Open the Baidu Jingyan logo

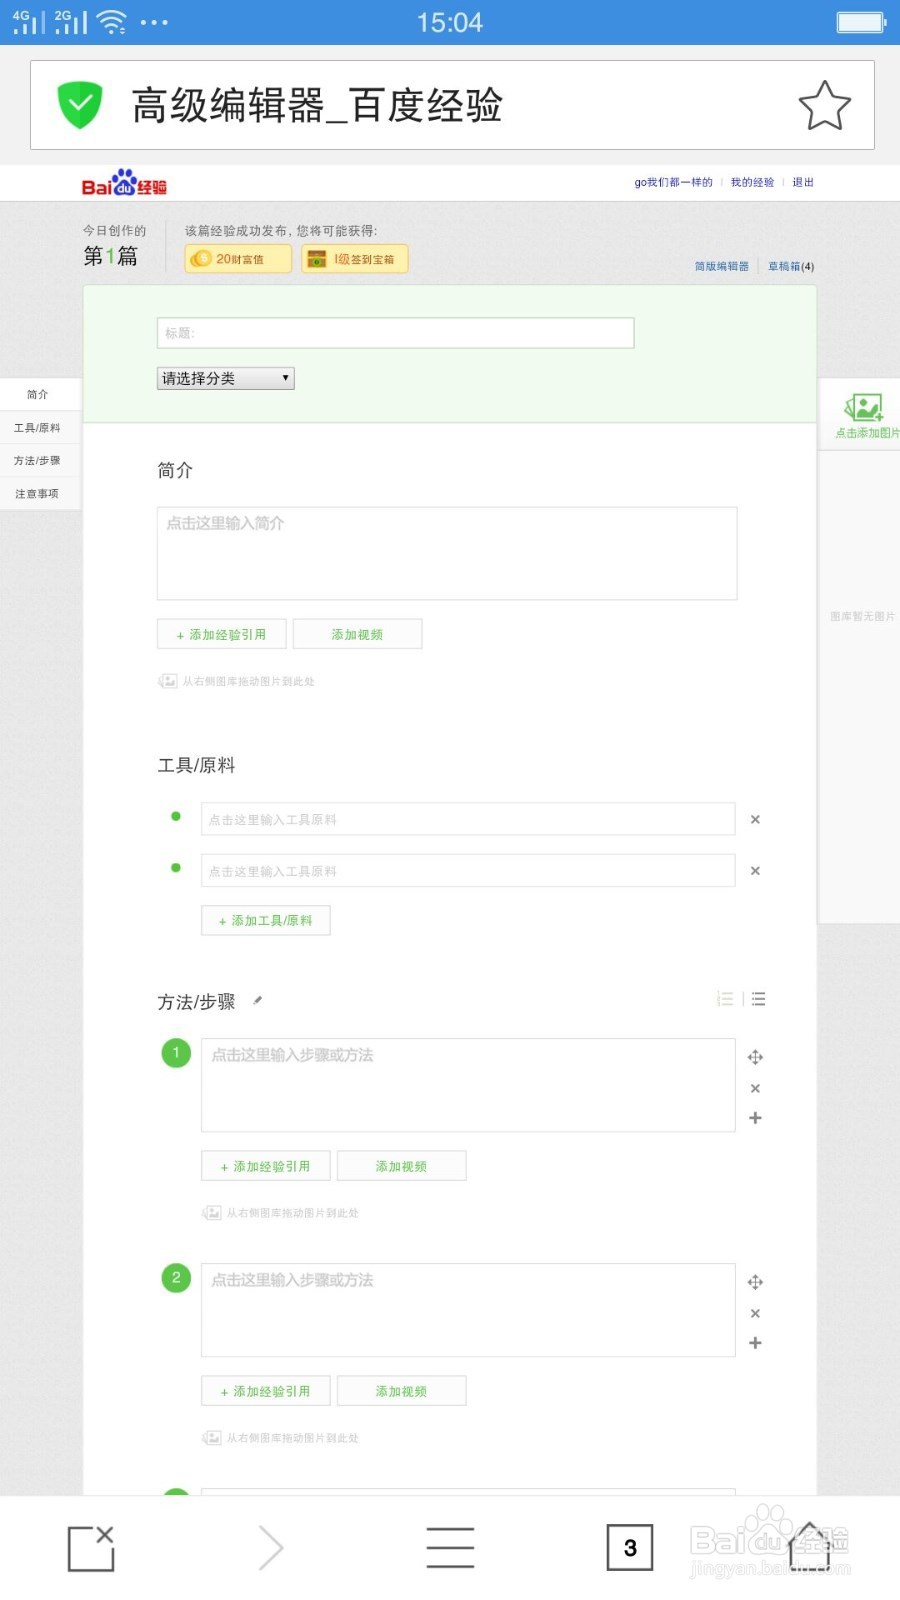(x=124, y=183)
